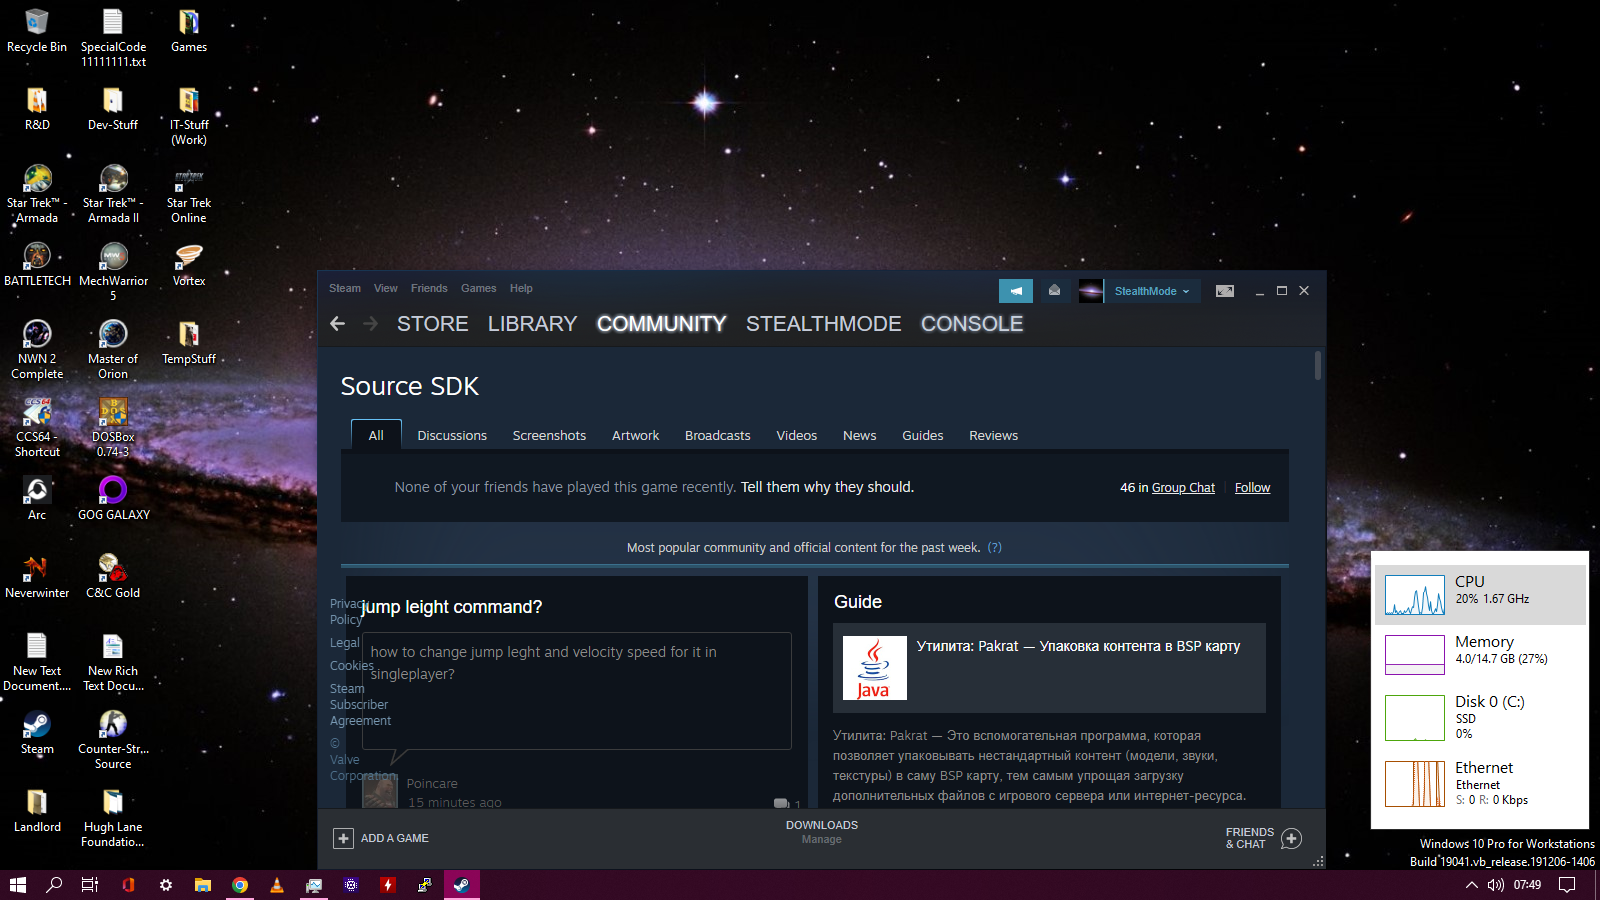
Task: Switch Steam to Big Picture mode
Action: tap(1225, 291)
